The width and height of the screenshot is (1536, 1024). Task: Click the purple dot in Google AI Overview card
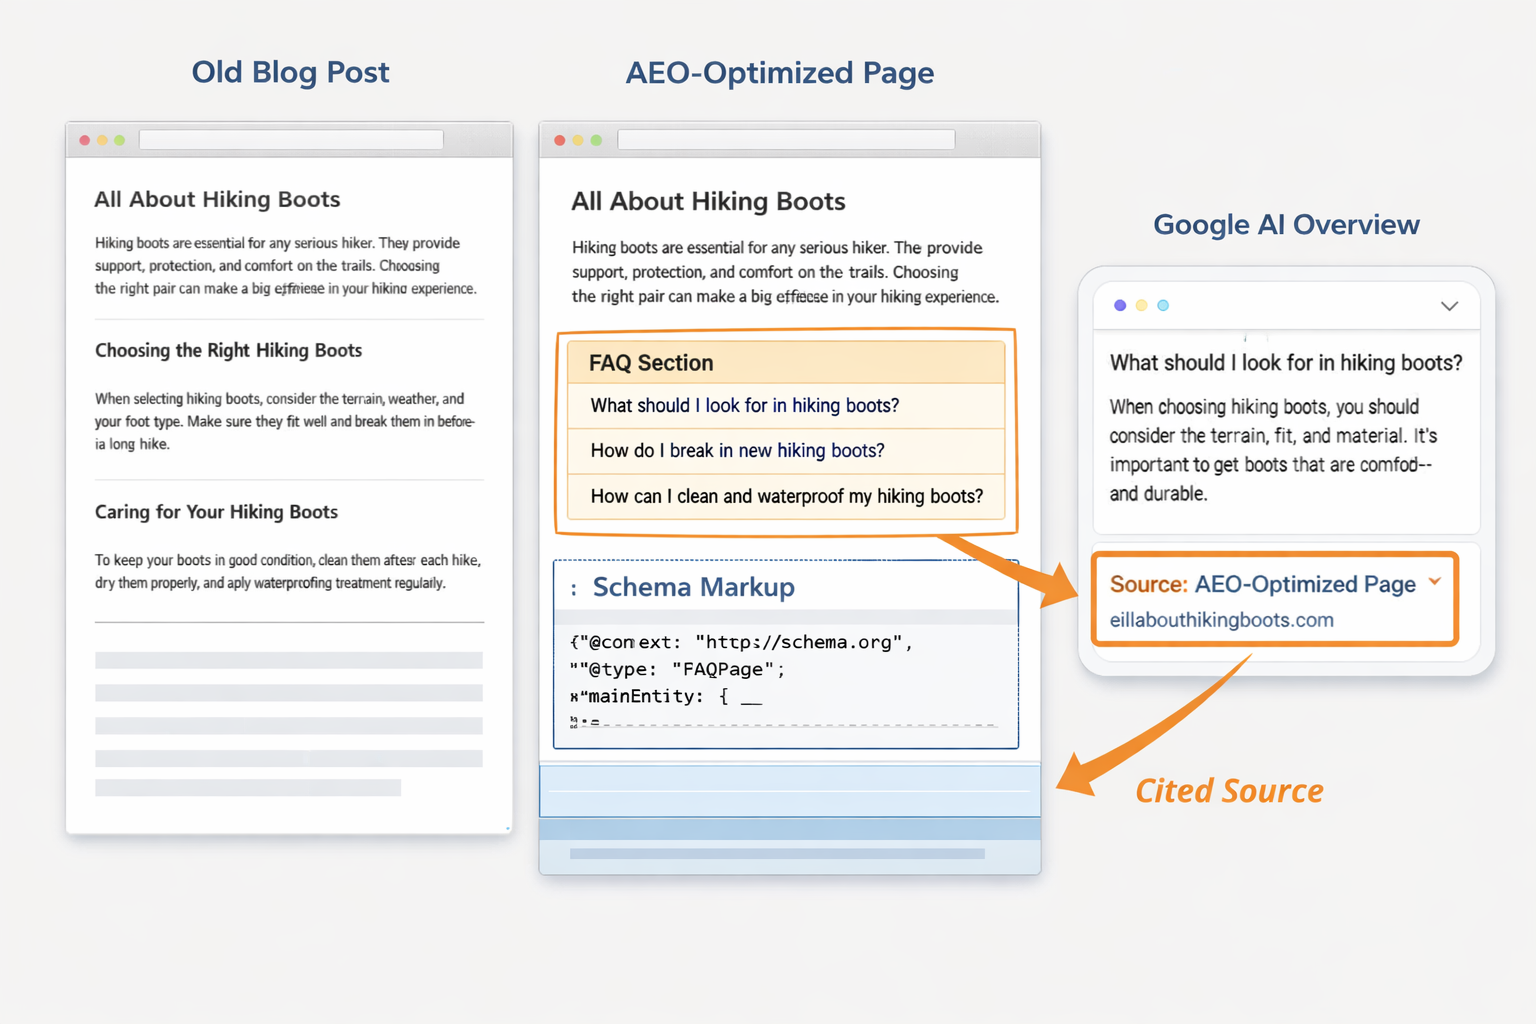1120,305
